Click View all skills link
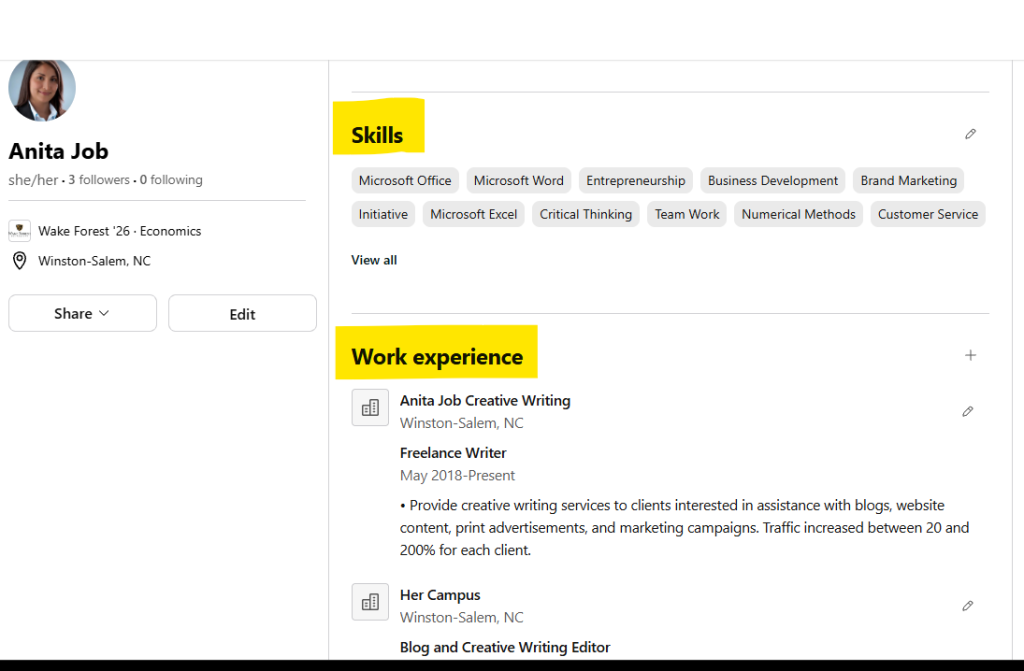The width and height of the screenshot is (1024, 671). coord(374,260)
